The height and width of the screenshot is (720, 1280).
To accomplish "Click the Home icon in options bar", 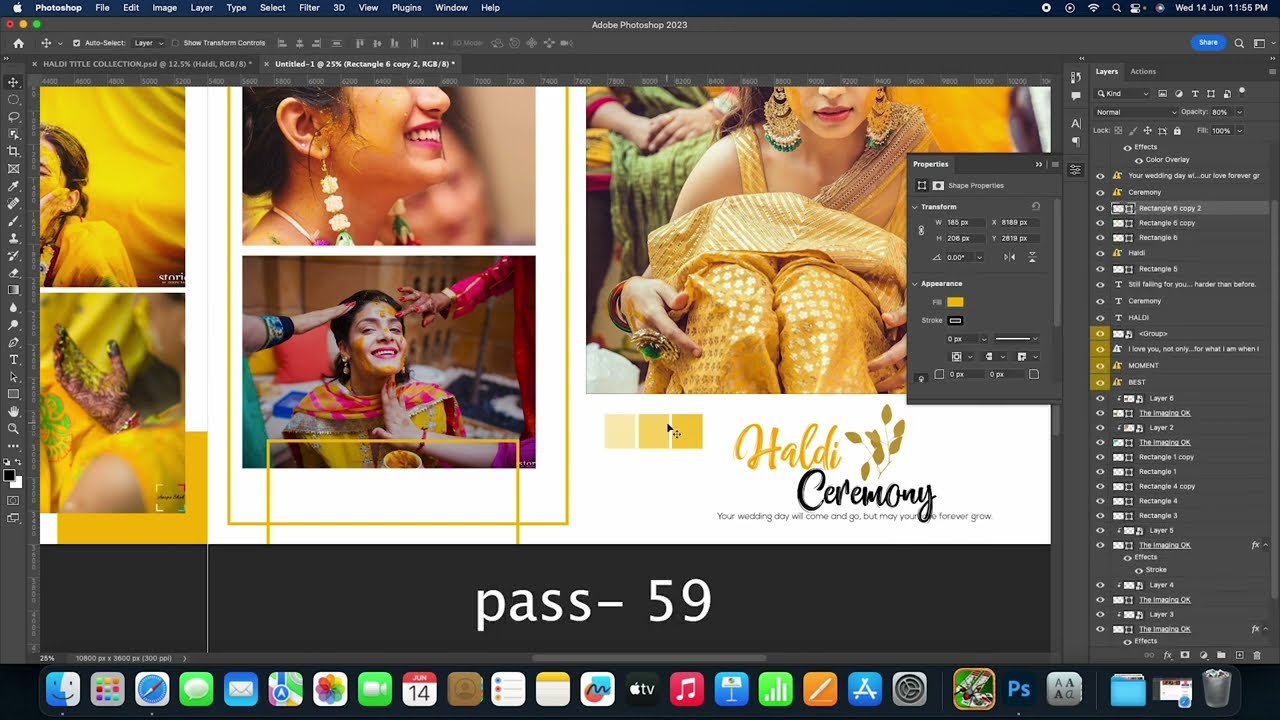I will point(18,43).
